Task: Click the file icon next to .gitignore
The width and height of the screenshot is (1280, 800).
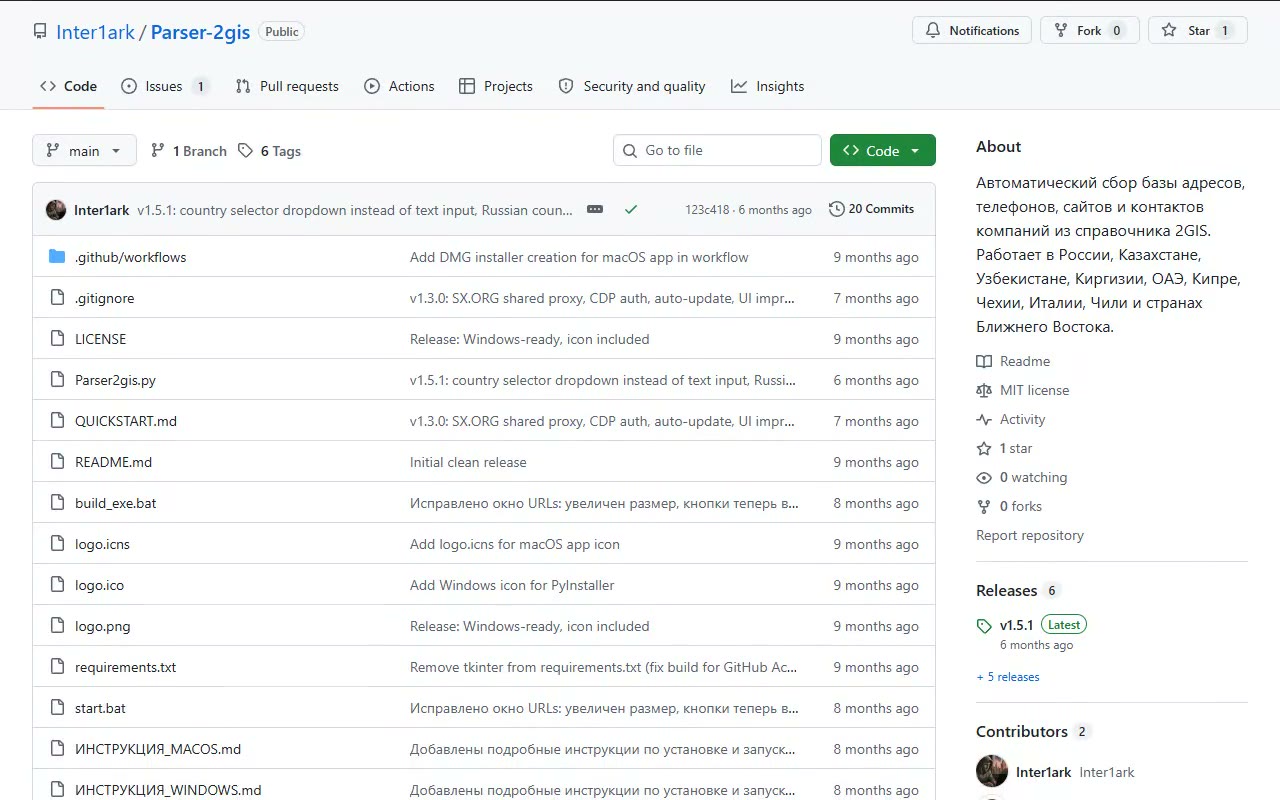Action: (x=57, y=298)
